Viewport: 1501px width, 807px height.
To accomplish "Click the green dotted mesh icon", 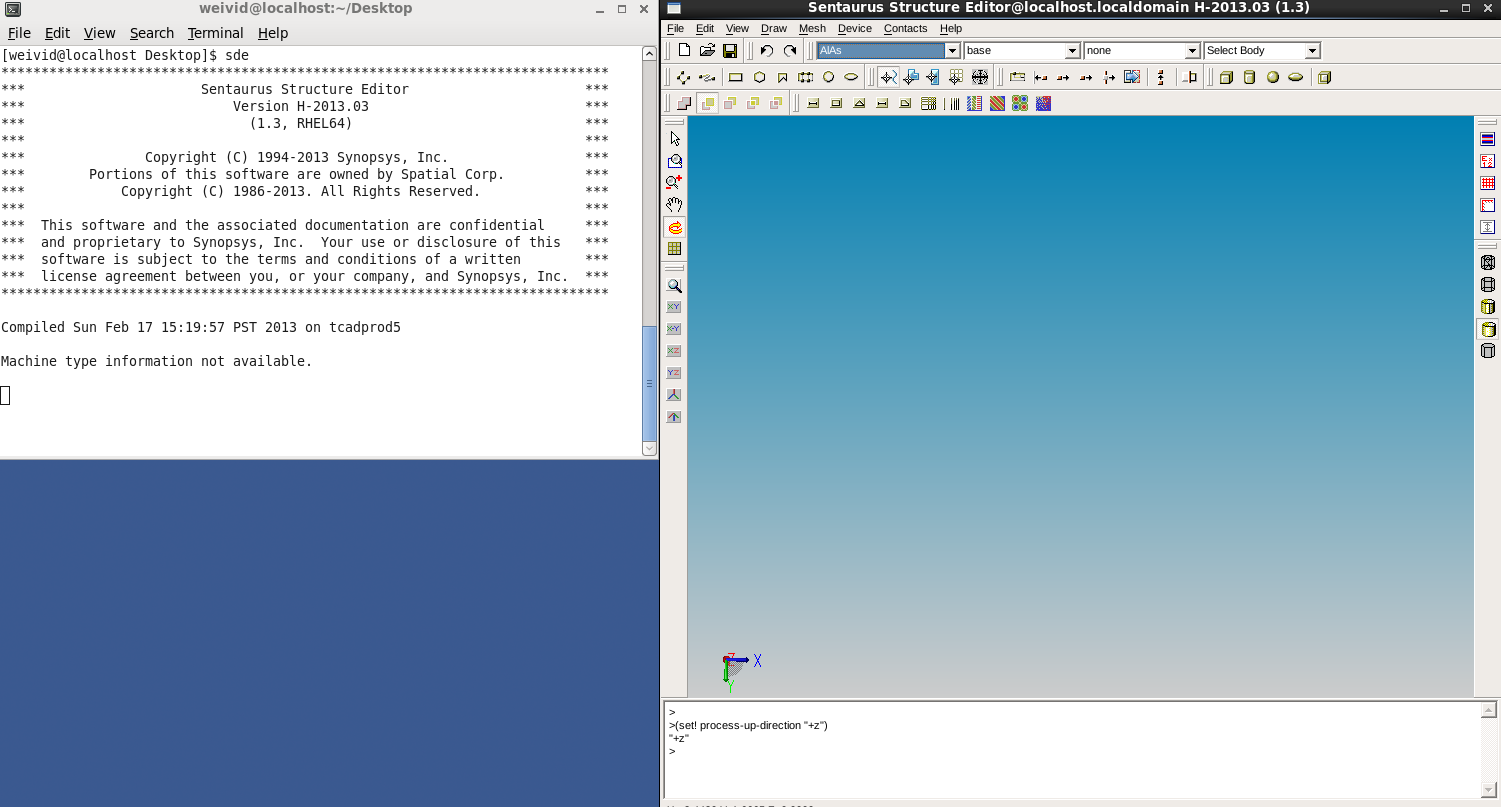I will [x=1020, y=104].
